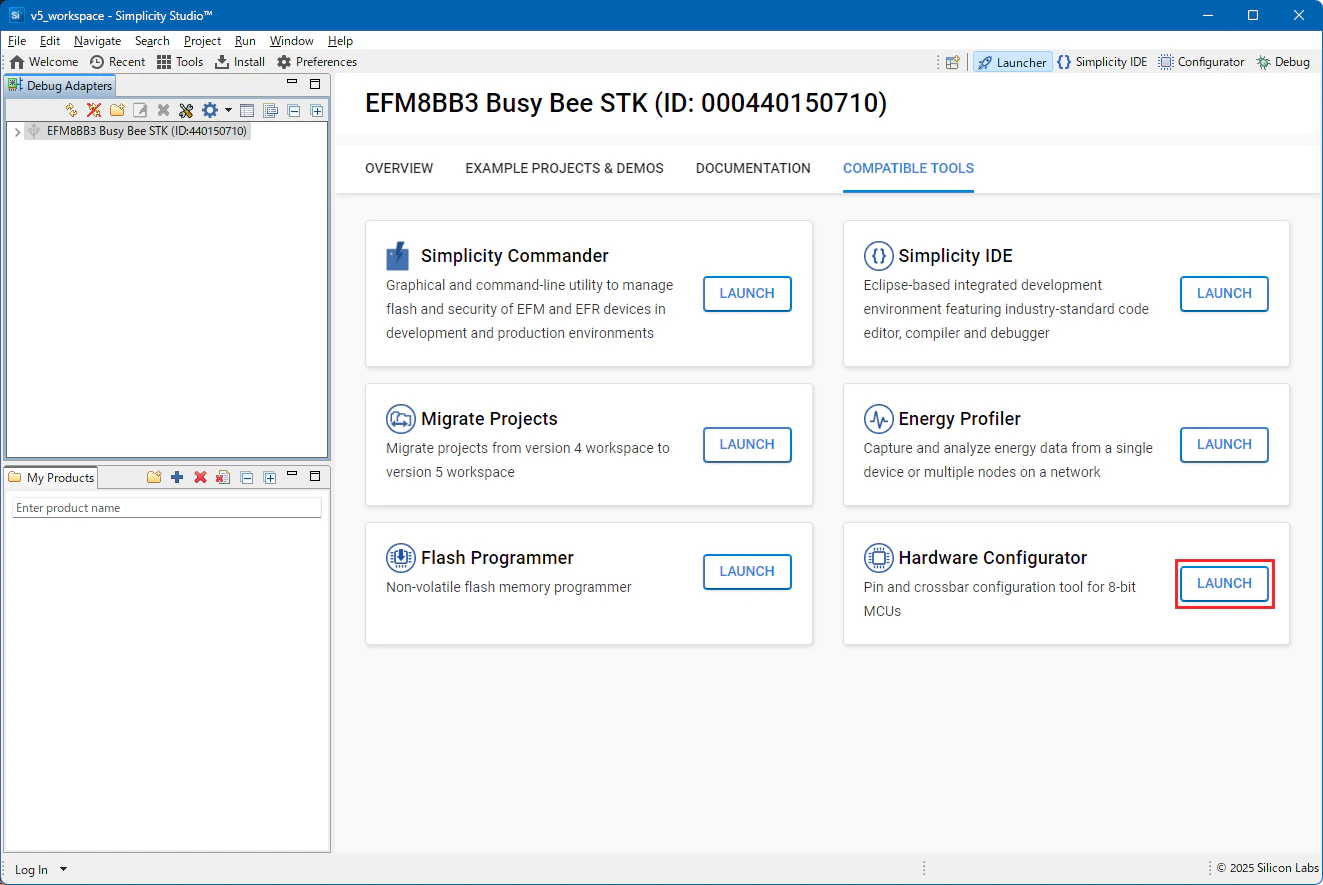Open the Edit menu
Screen dimensions: 1323x885
(50, 41)
